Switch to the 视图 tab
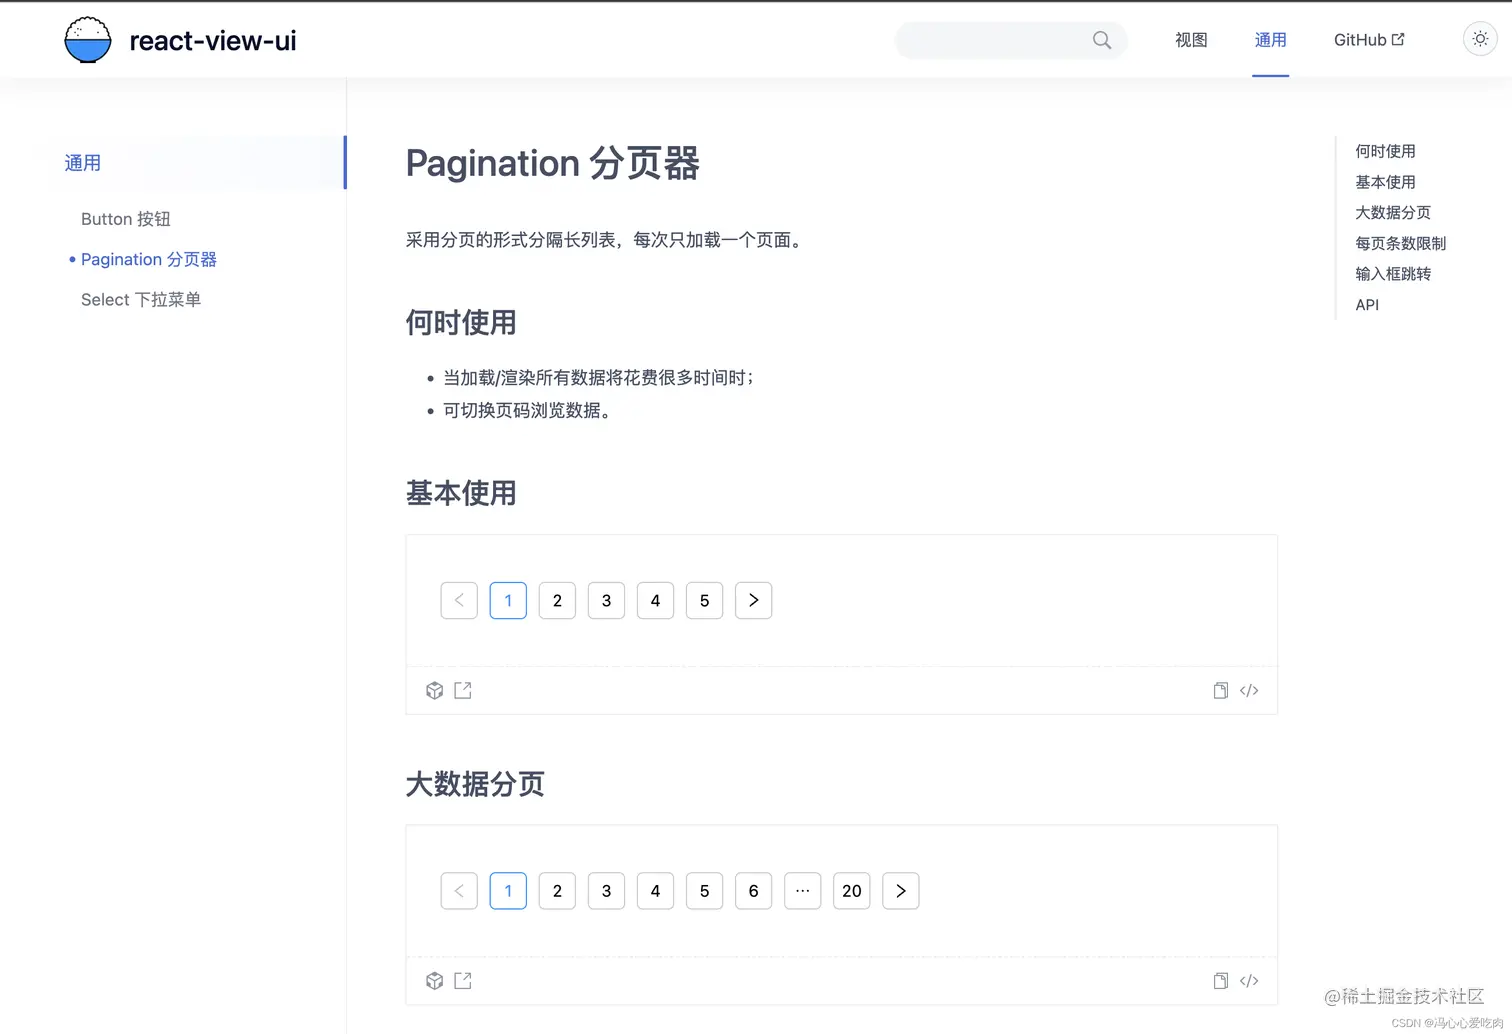 1191,40
